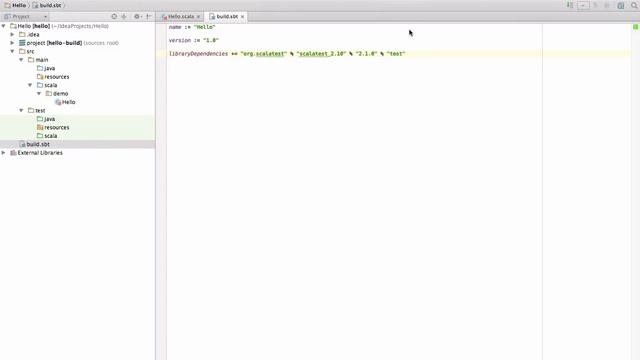The image size is (640, 360).
Task: Close the build.sbt tab
Action: (242, 17)
